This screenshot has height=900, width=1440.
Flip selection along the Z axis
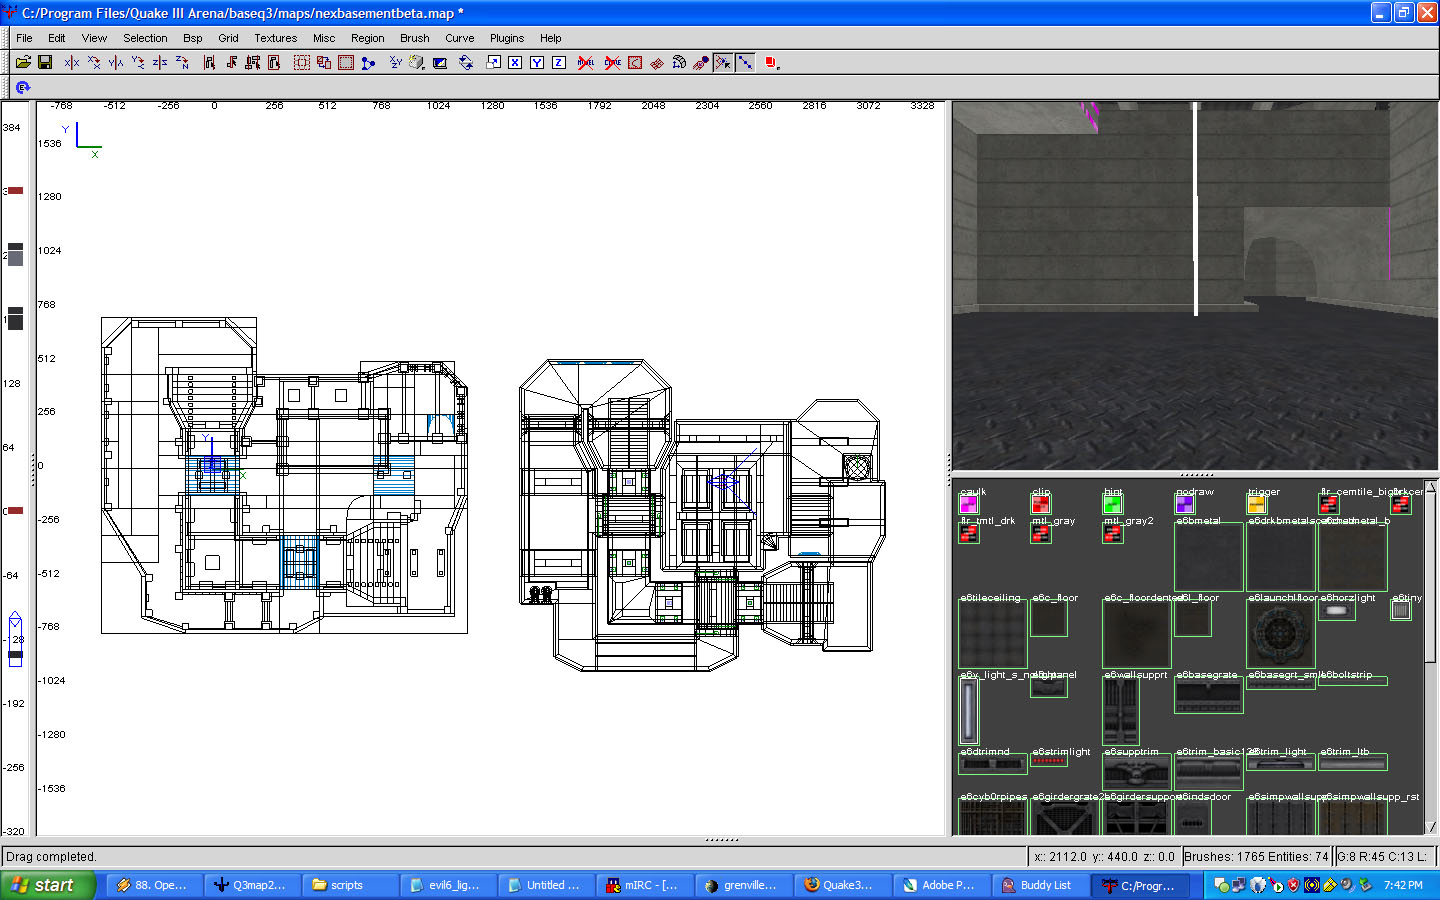[160, 62]
